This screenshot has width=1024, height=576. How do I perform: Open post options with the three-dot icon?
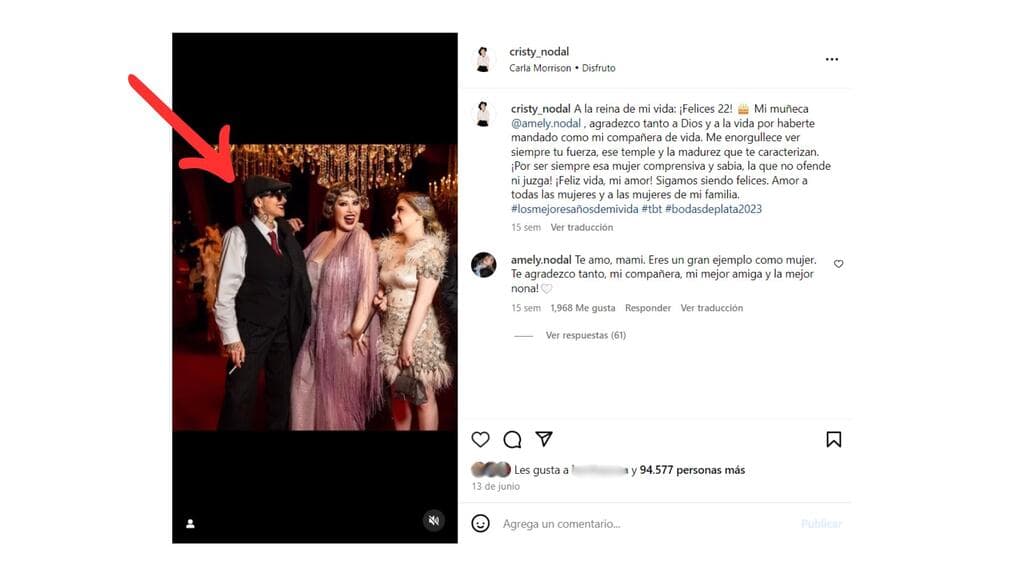click(831, 58)
